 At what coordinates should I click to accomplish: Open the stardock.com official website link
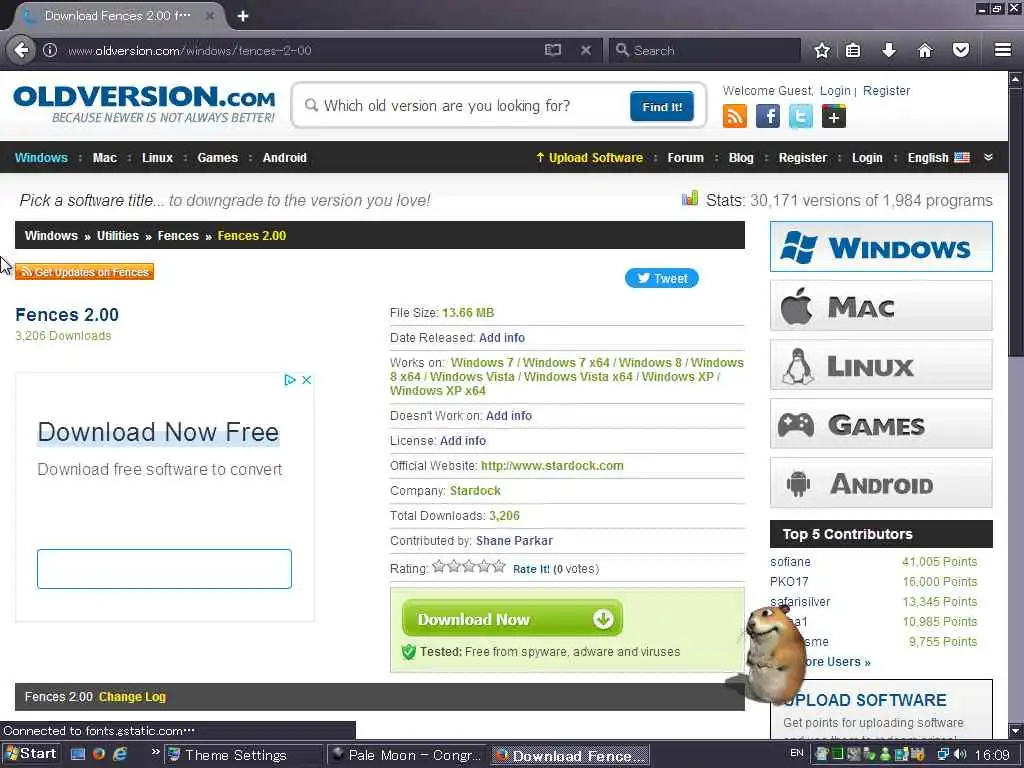point(552,466)
